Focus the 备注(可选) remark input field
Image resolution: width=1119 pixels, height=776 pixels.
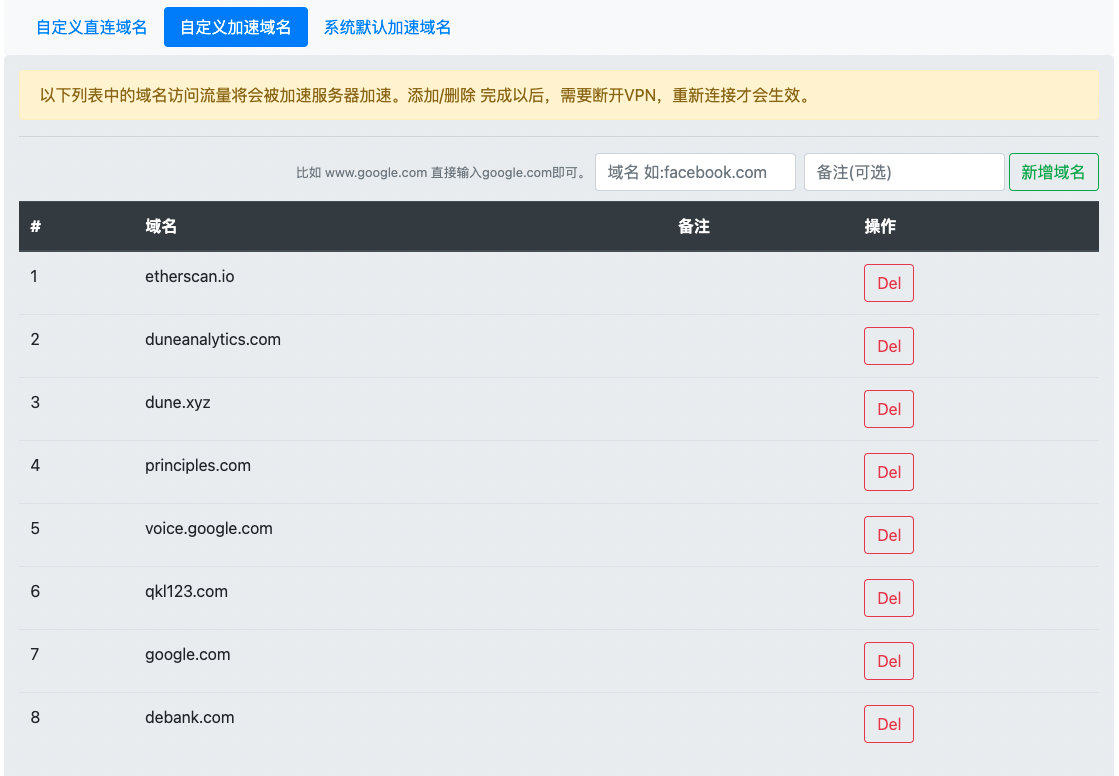(x=903, y=172)
